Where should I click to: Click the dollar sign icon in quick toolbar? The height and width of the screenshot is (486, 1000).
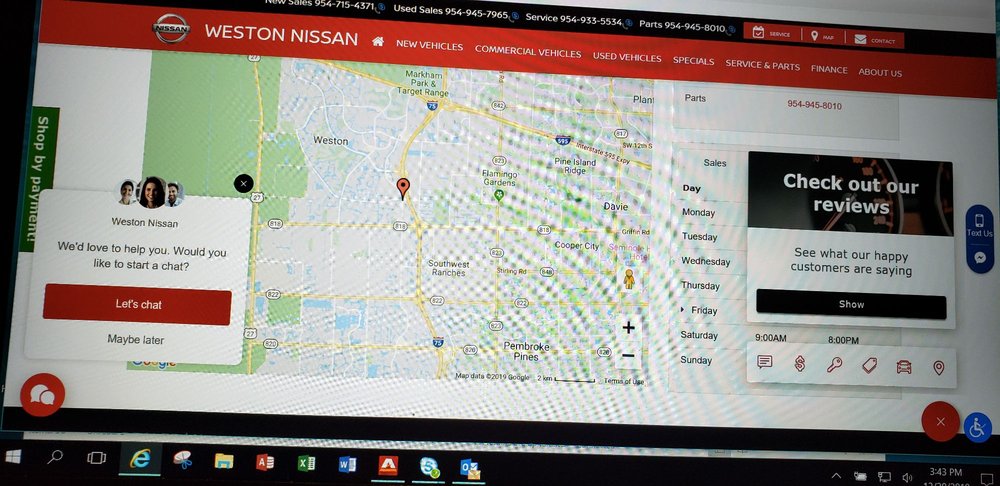coord(800,365)
